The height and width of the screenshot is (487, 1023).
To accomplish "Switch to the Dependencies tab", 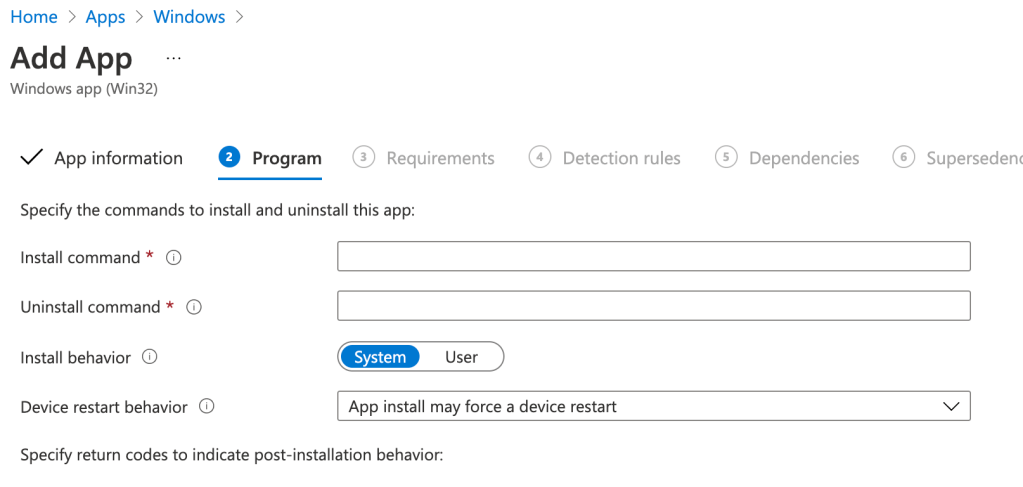I will coord(803,158).
